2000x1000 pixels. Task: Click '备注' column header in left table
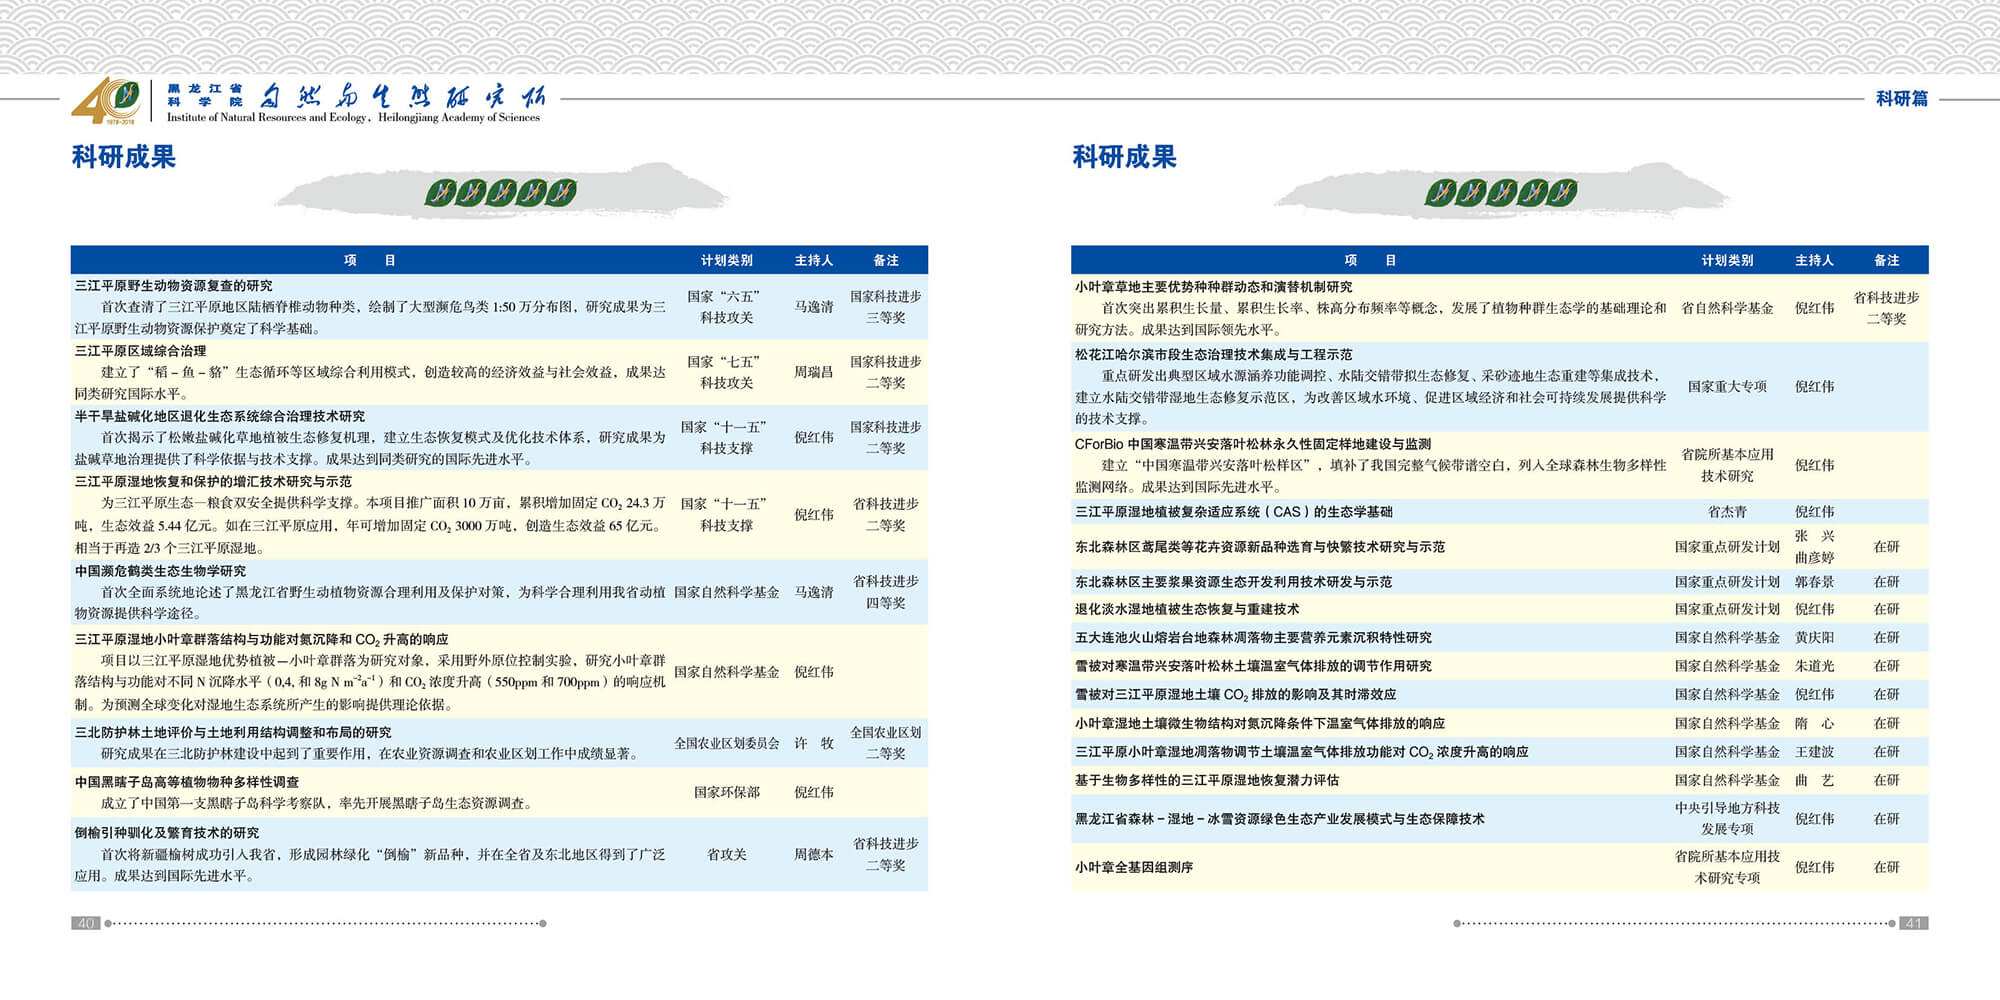886,260
